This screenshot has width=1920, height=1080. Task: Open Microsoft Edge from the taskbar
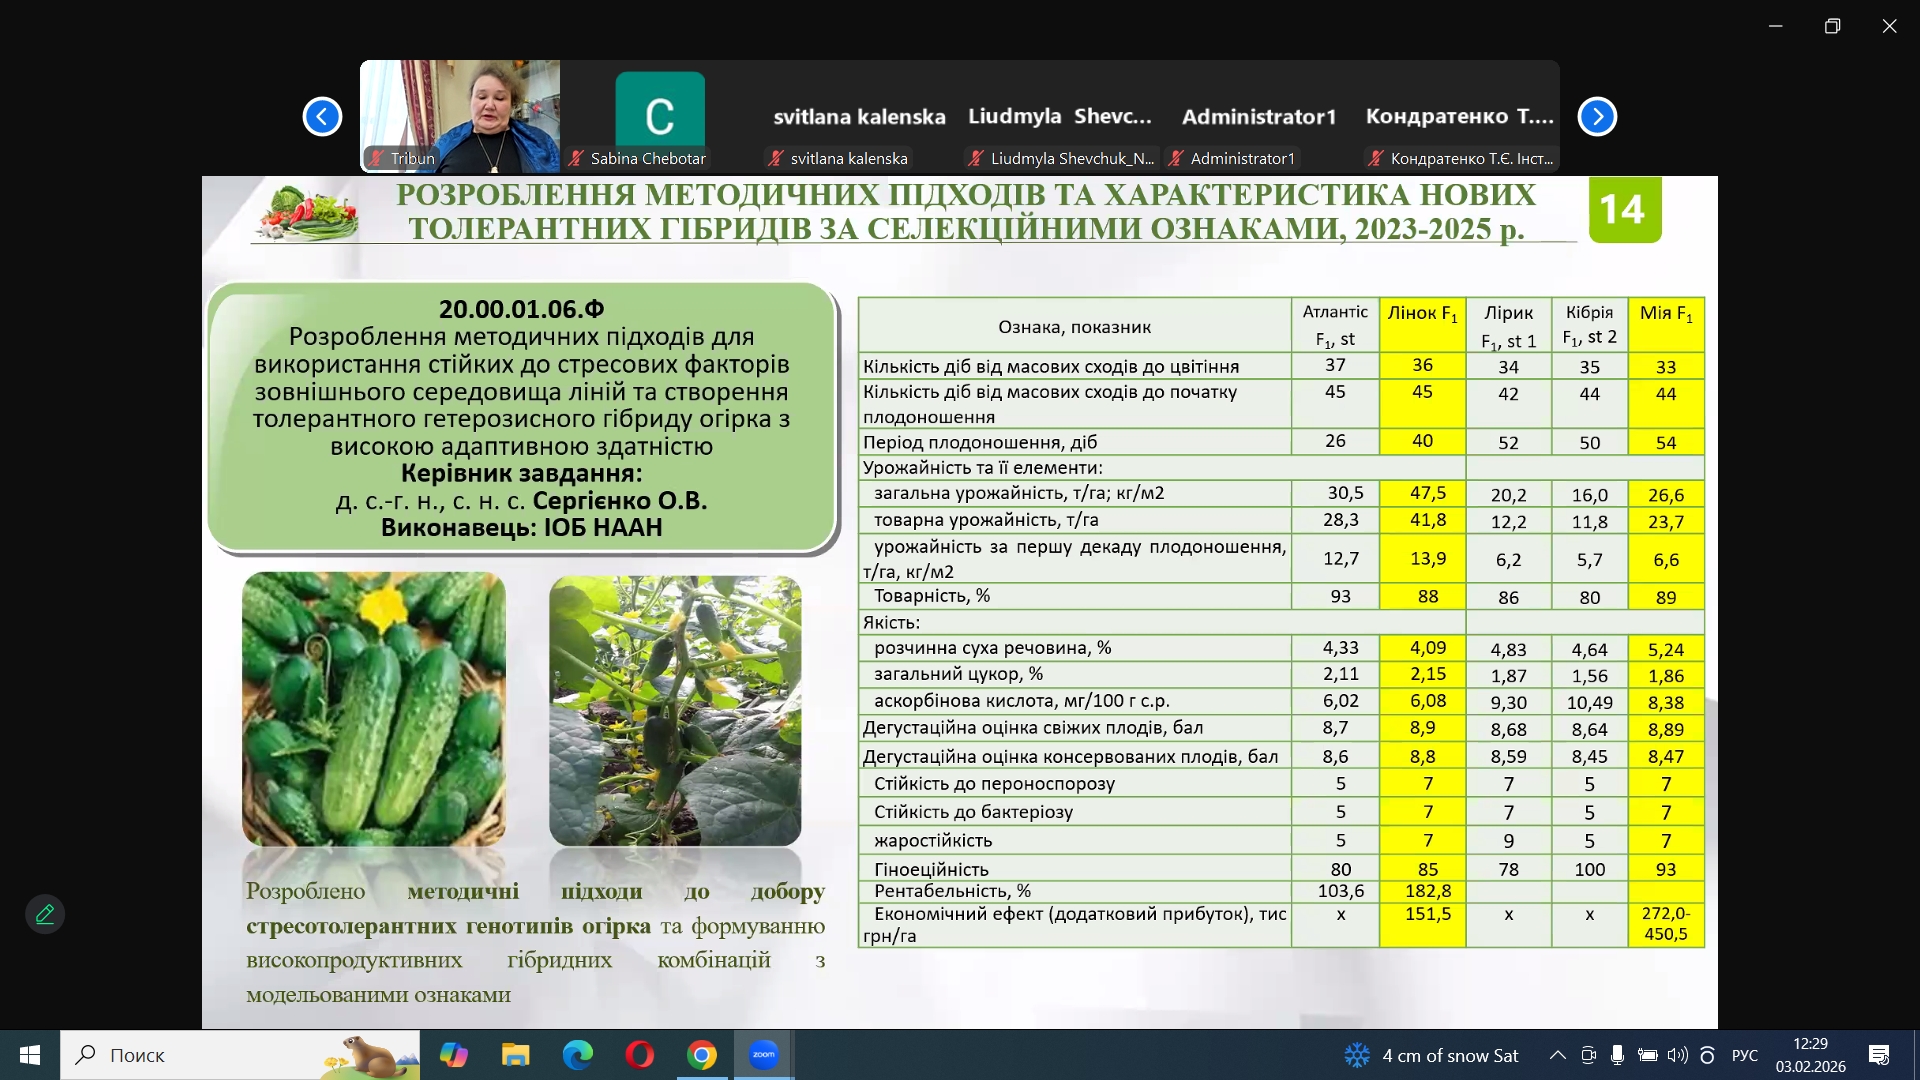(578, 1055)
